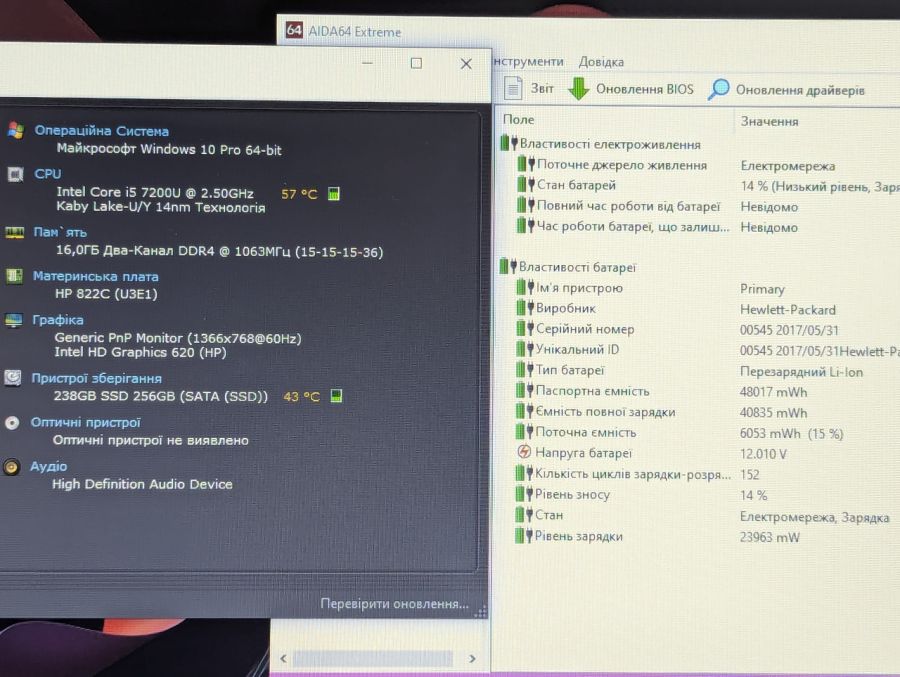The height and width of the screenshot is (677, 900).
Task: Click the 12.010 V voltage value
Action: point(763,454)
